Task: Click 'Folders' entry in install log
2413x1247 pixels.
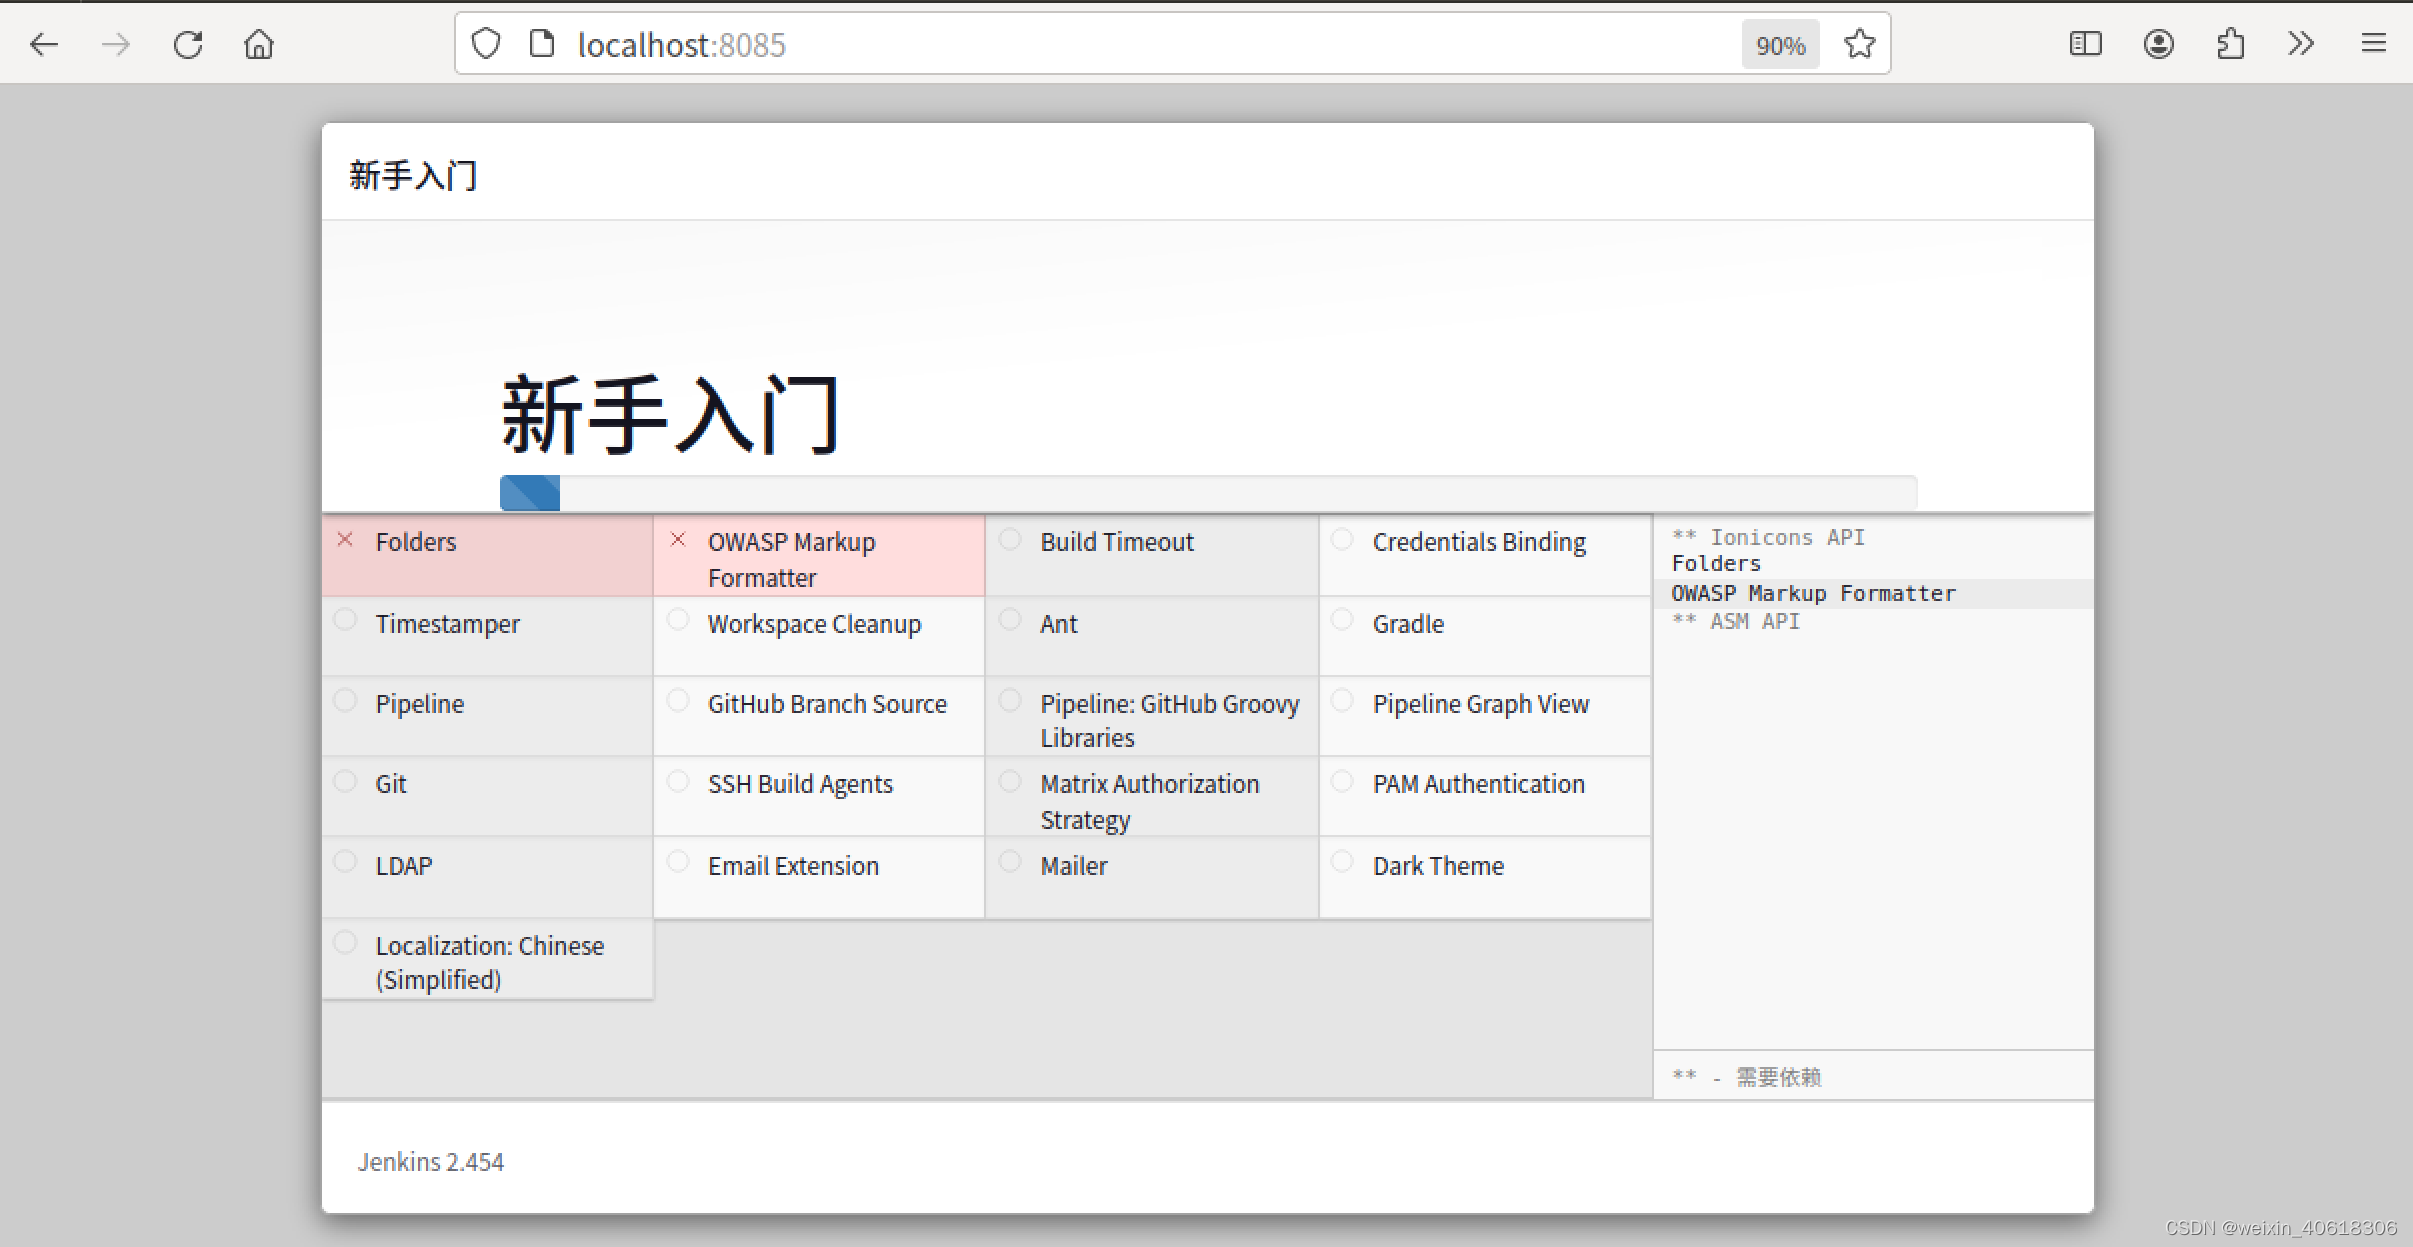Action: (1716, 564)
